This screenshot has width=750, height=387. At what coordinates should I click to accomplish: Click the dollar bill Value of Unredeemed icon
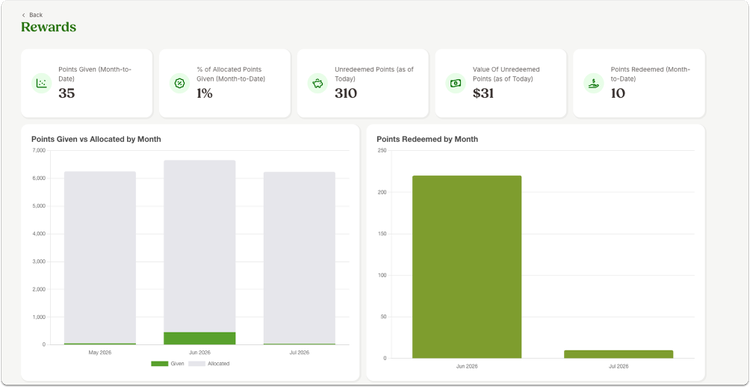[455, 83]
